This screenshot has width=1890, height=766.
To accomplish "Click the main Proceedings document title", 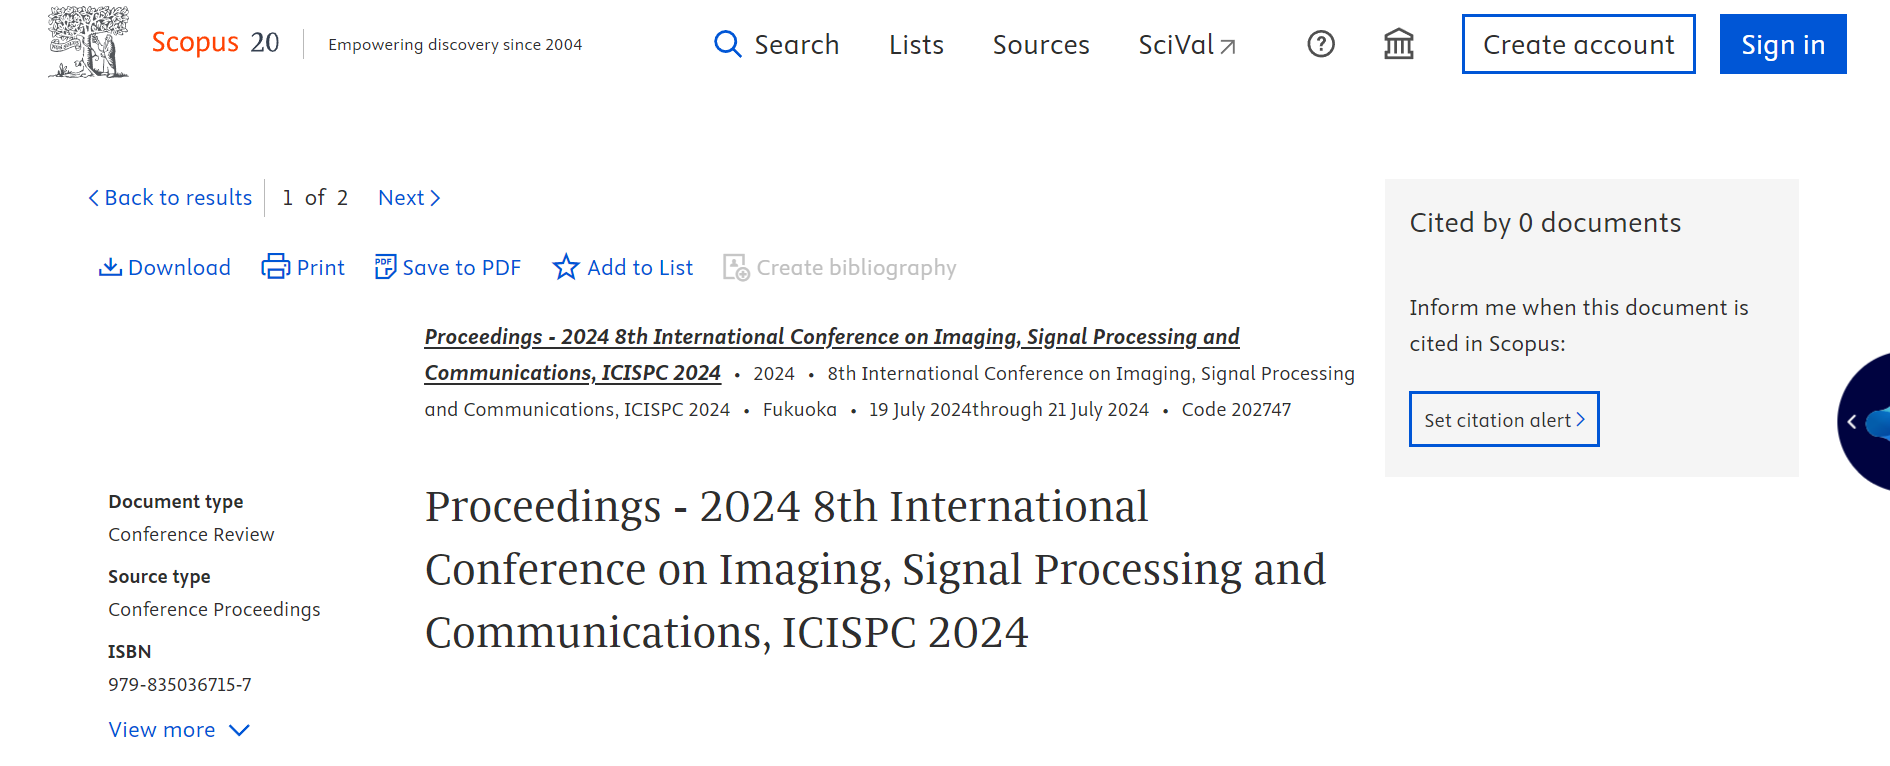I will 875,569.
